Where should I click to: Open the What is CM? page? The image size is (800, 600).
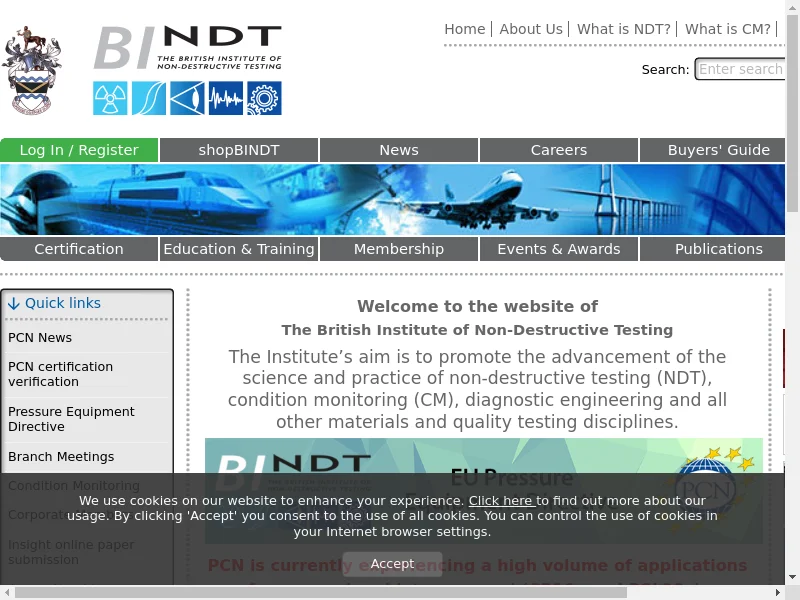coord(728,29)
